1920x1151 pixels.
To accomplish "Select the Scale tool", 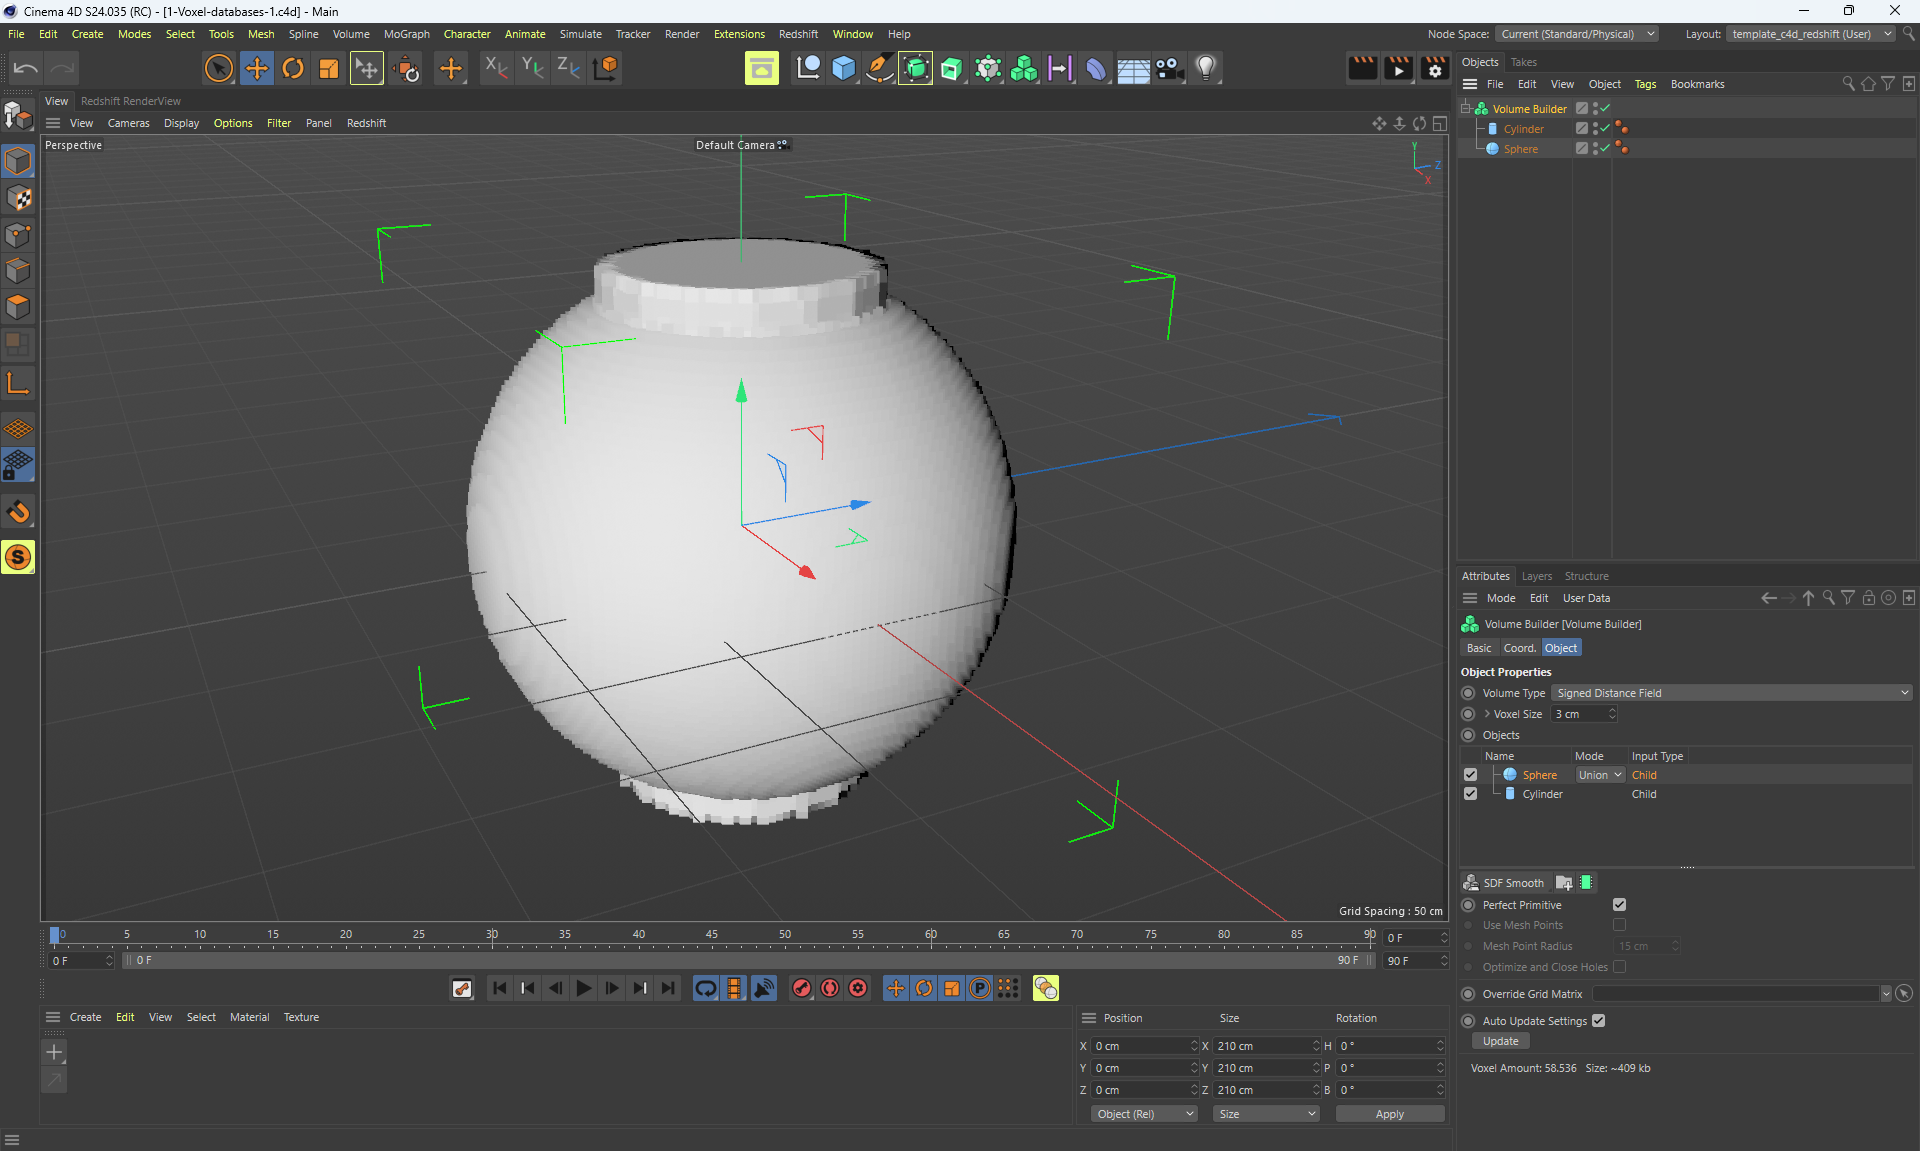I will pyautogui.click(x=329, y=68).
